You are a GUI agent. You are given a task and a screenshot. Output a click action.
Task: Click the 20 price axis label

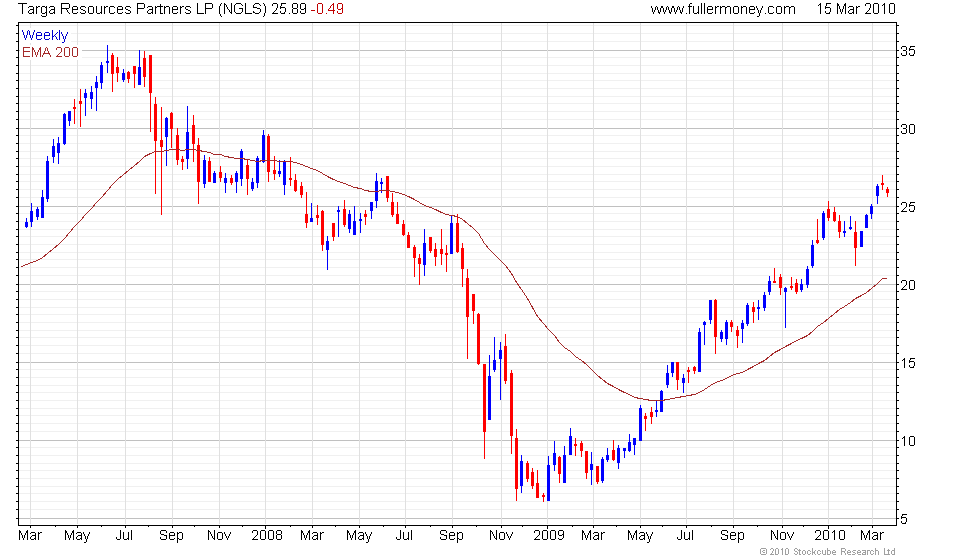[908, 286]
